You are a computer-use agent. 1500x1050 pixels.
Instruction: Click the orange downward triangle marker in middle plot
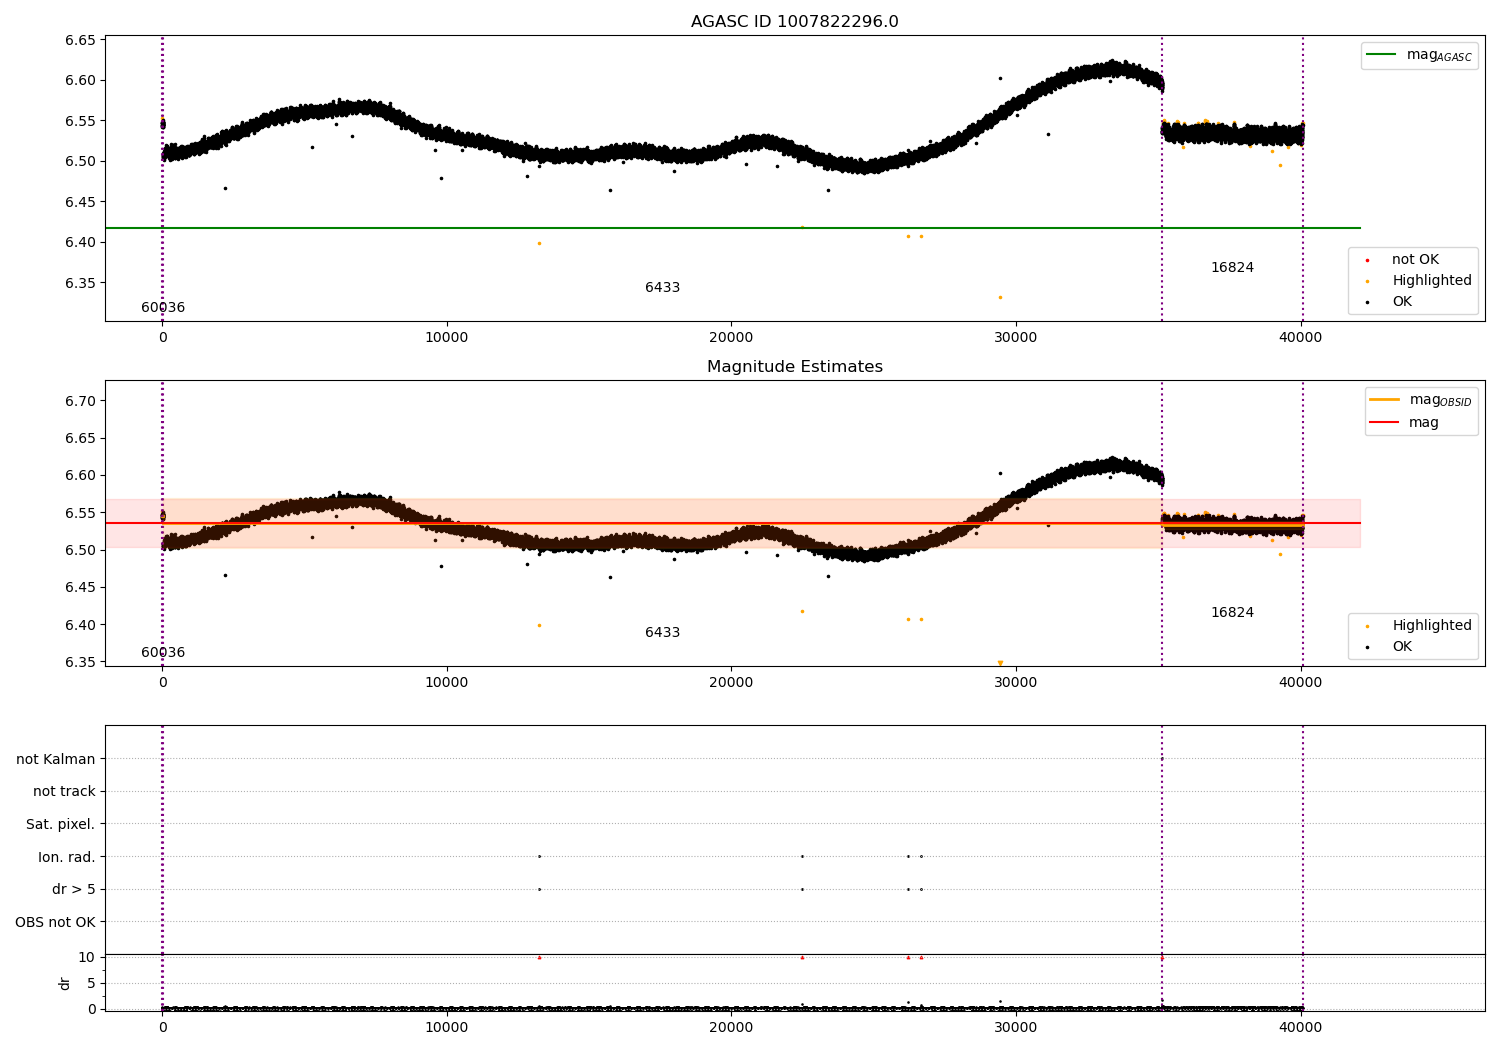(x=1000, y=663)
